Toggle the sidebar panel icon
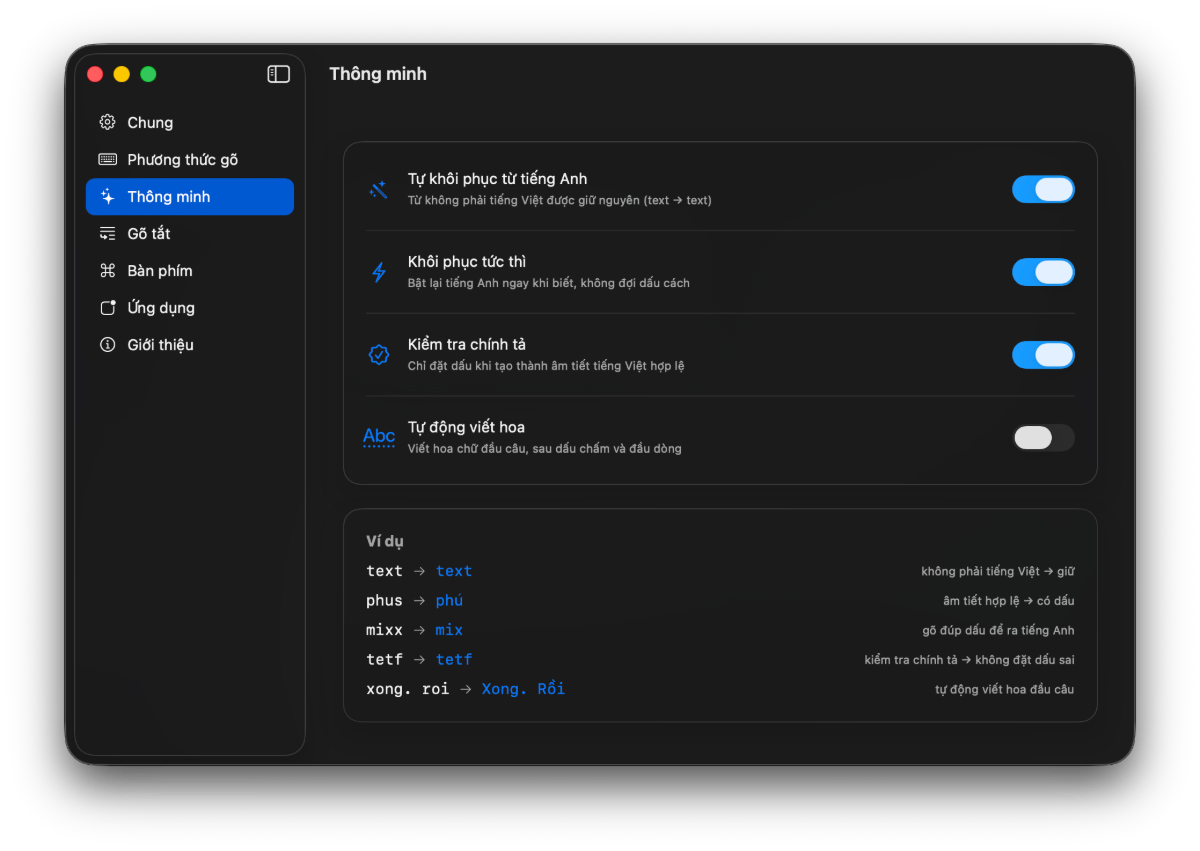 [x=279, y=74]
